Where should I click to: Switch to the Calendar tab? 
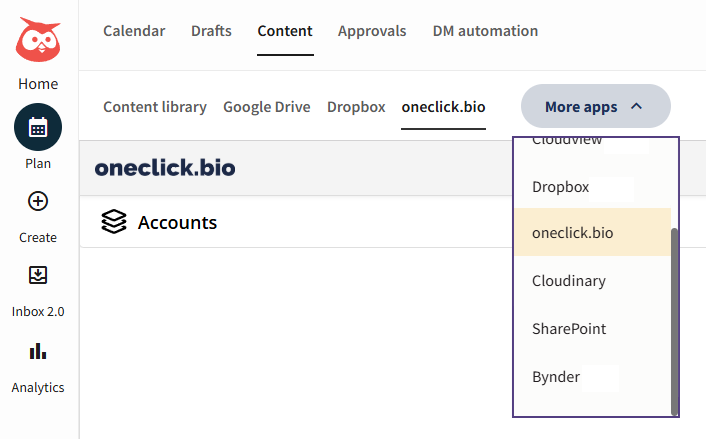[x=134, y=31]
